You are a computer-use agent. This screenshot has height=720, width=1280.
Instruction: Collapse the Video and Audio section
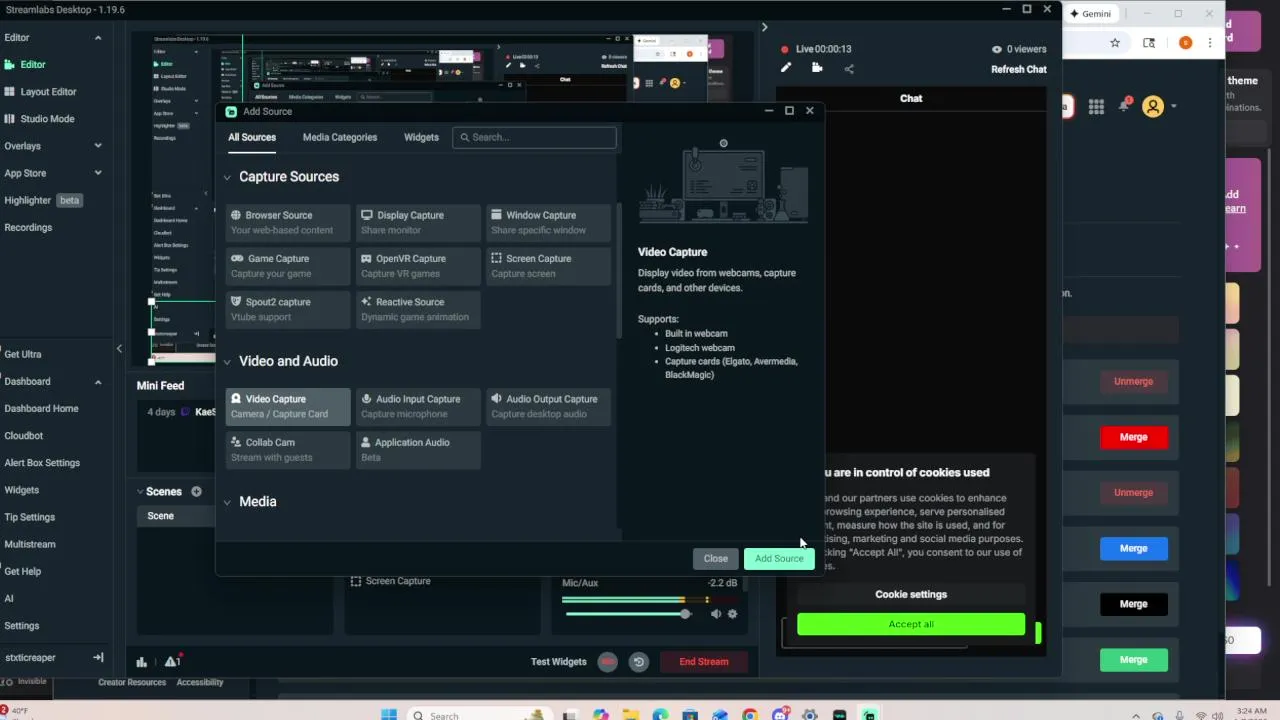tap(228, 362)
